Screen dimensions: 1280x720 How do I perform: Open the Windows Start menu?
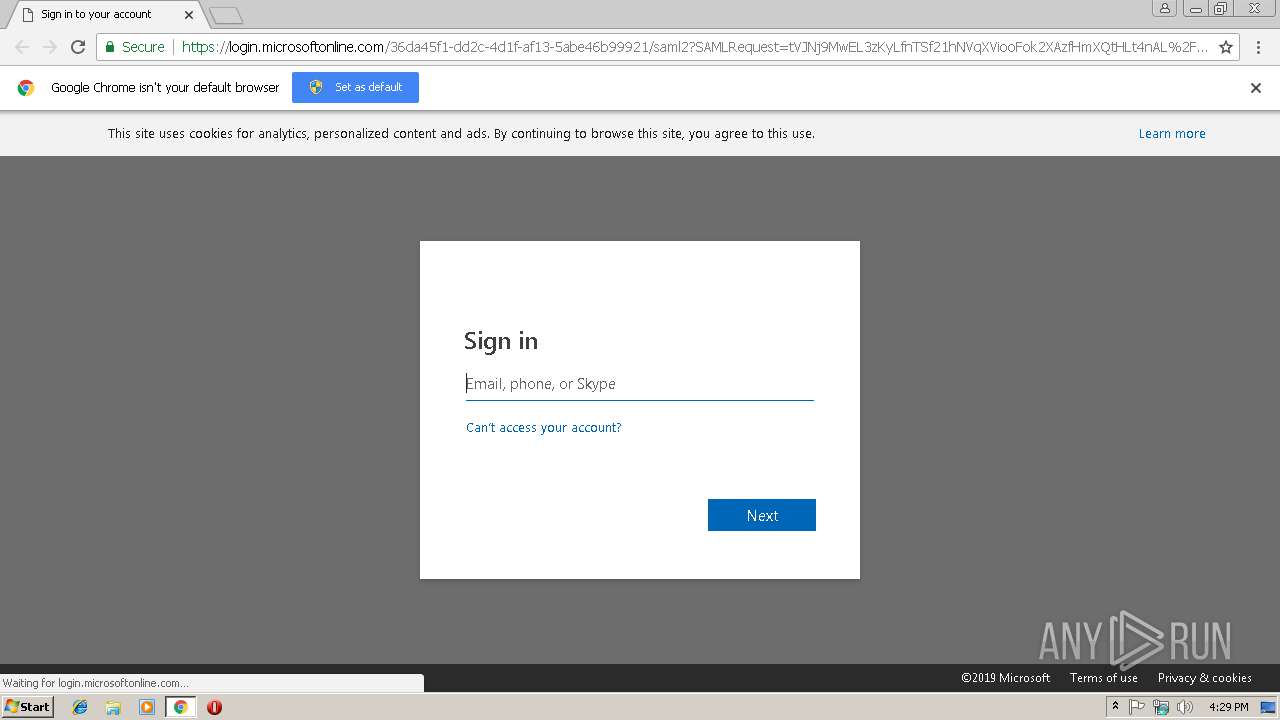coord(28,707)
